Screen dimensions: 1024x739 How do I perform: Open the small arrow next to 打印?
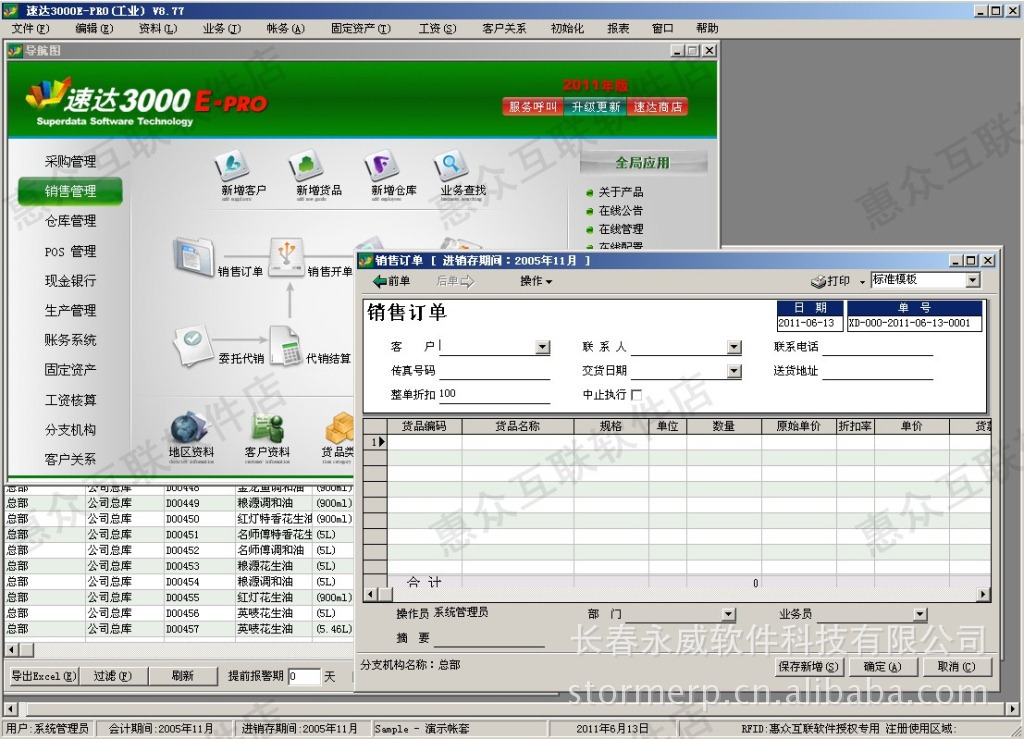(862, 282)
